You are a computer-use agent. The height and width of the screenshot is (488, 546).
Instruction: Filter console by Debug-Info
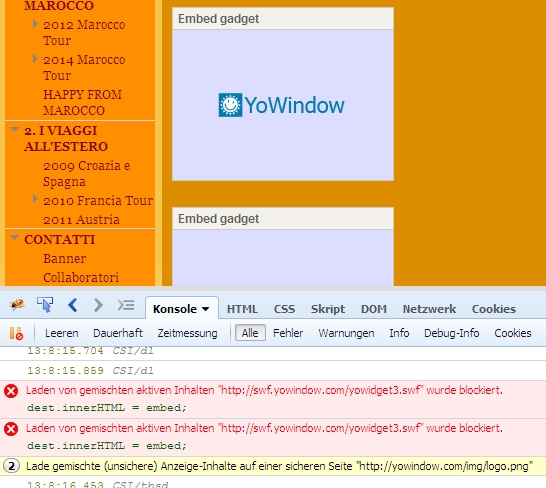(x=451, y=333)
